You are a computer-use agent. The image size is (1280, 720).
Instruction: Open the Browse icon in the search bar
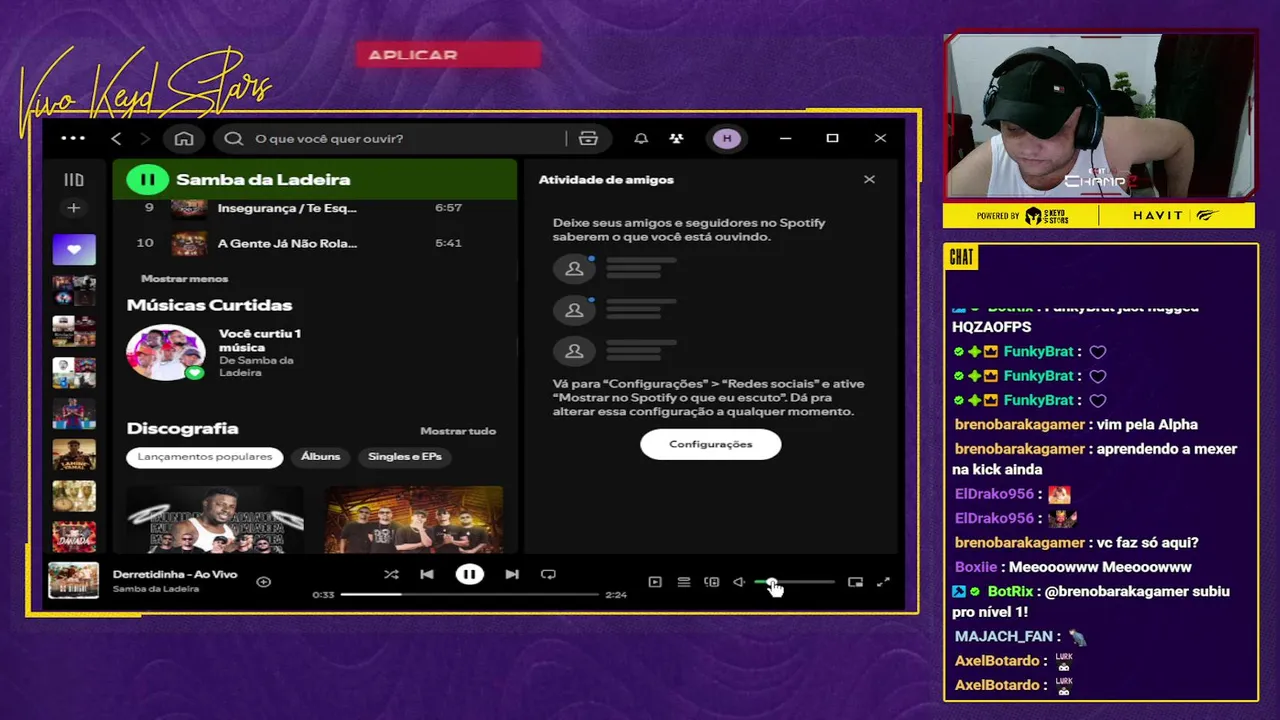coord(588,138)
